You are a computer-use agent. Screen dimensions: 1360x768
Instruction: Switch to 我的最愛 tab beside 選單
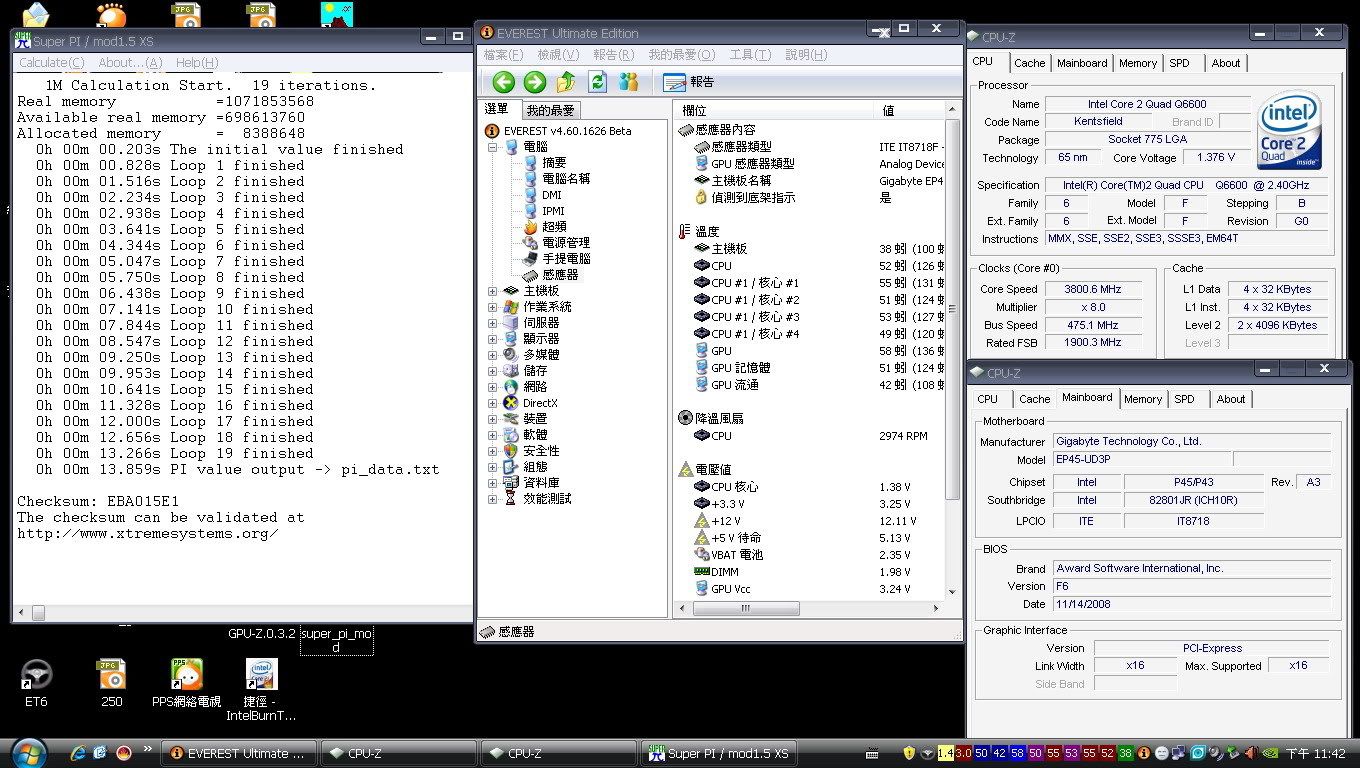tap(550, 110)
